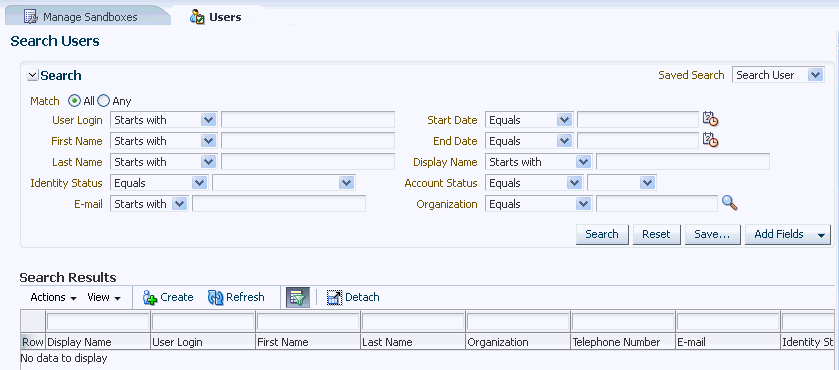839x370 pixels.
Task: Click the Telephone Number column header
Action: coord(622,342)
